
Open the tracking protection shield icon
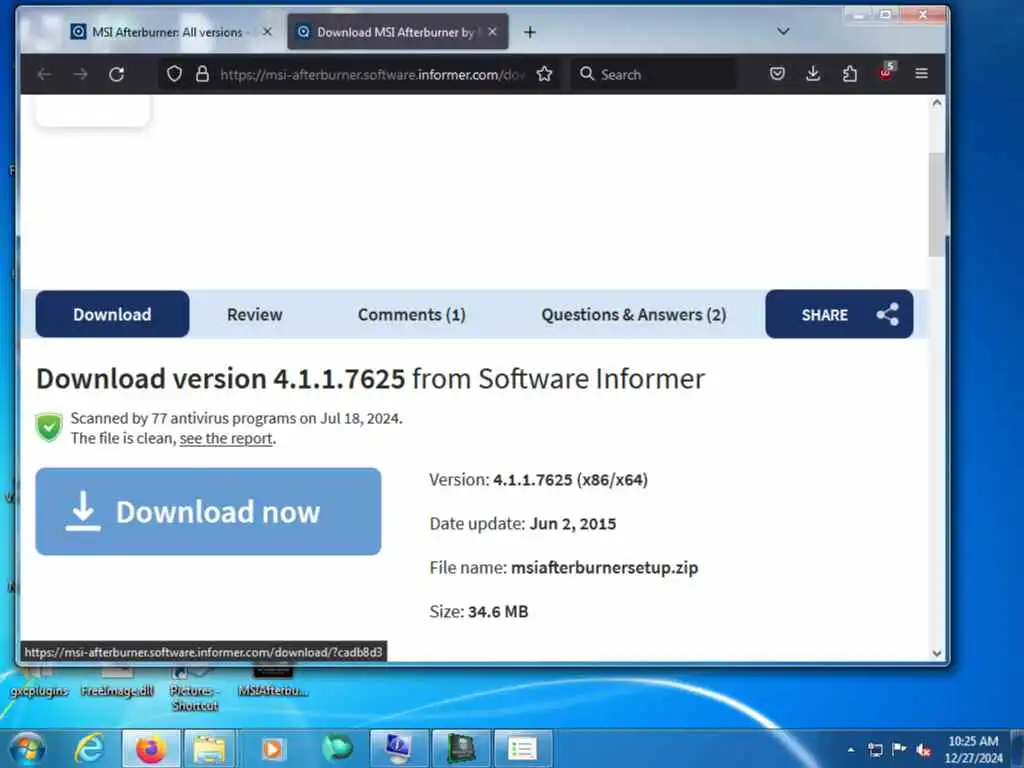point(174,74)
